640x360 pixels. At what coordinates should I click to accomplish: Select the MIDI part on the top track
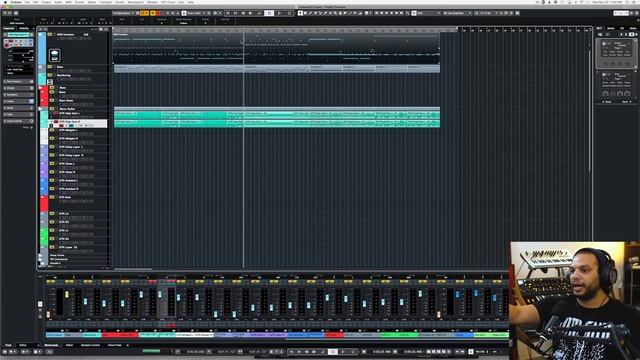click(x=277, y=48)
